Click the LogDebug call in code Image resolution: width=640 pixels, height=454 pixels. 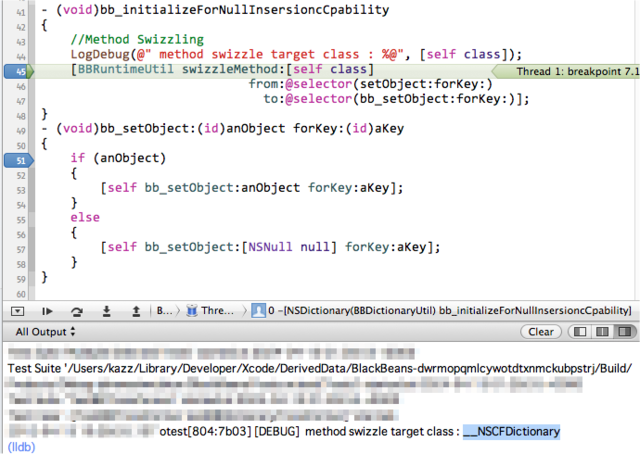[100, 54]
